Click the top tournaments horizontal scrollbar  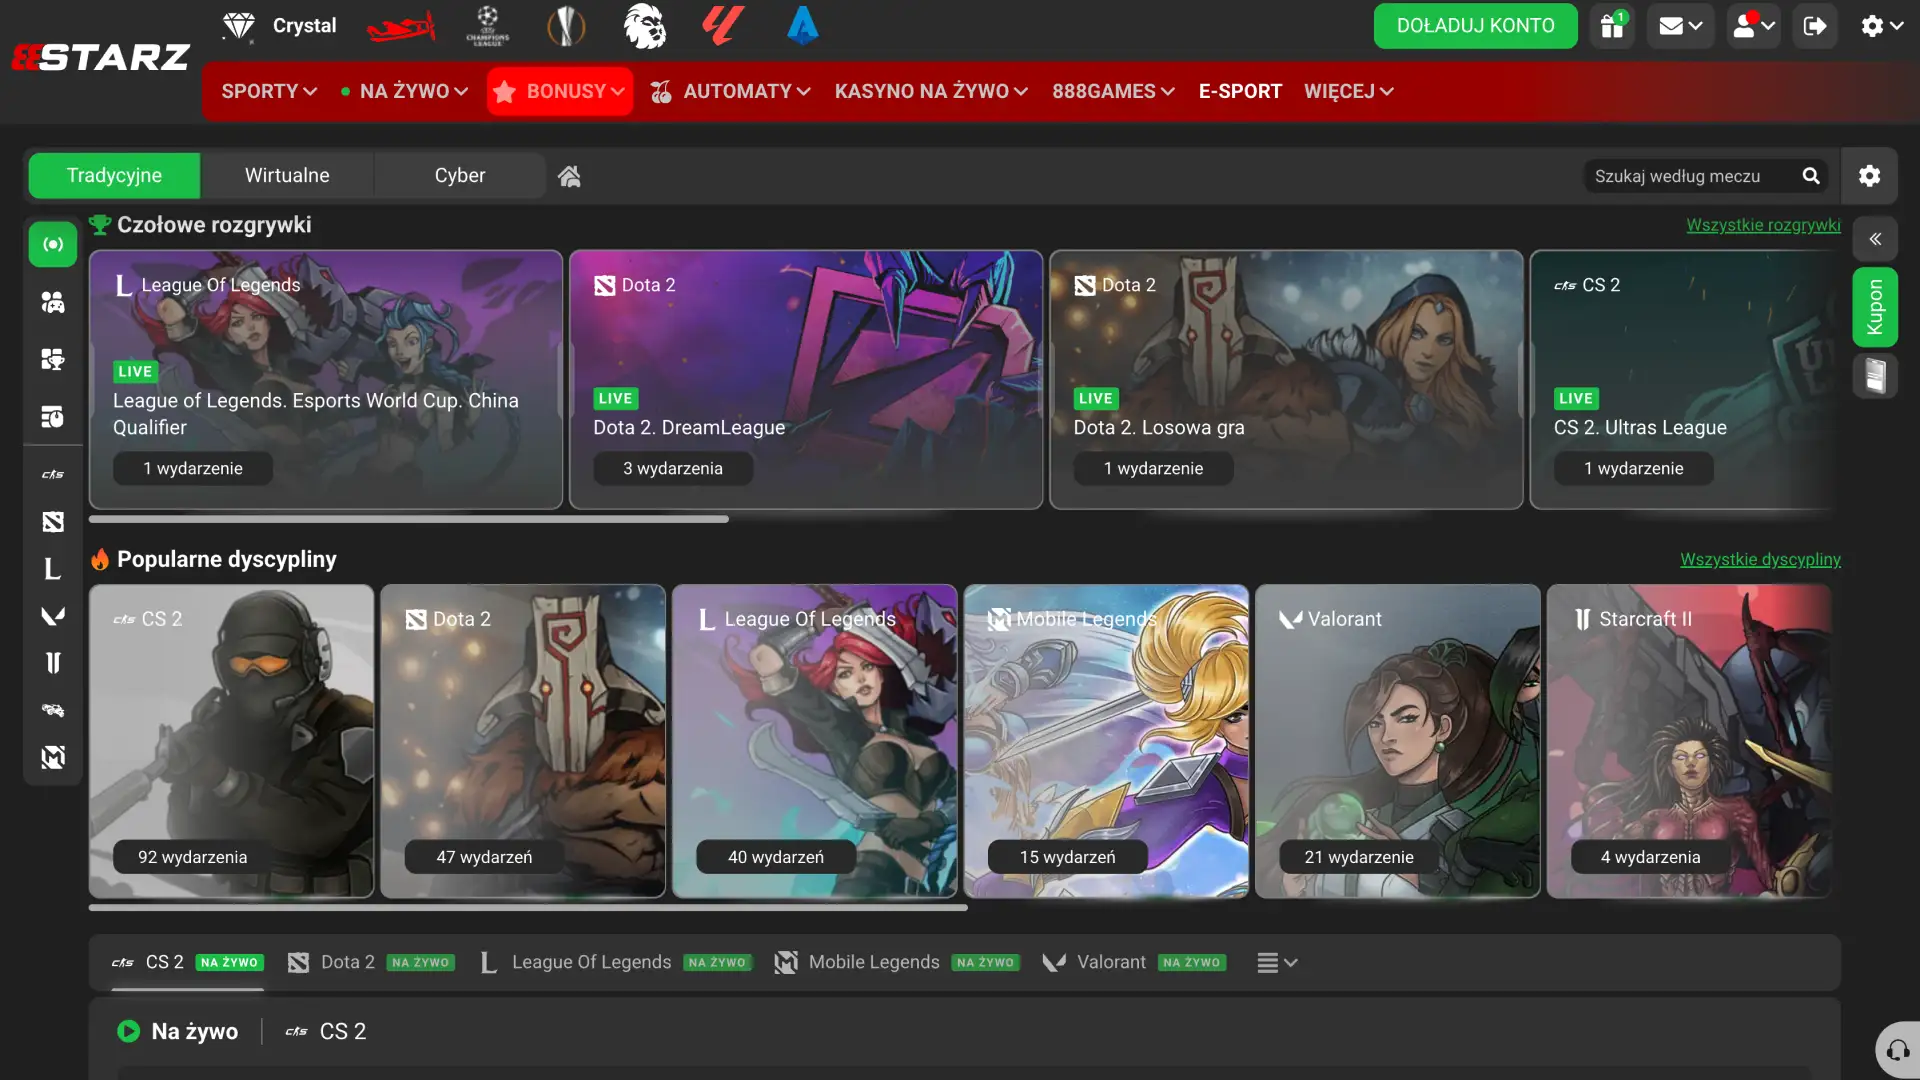(x=408, y=519)
